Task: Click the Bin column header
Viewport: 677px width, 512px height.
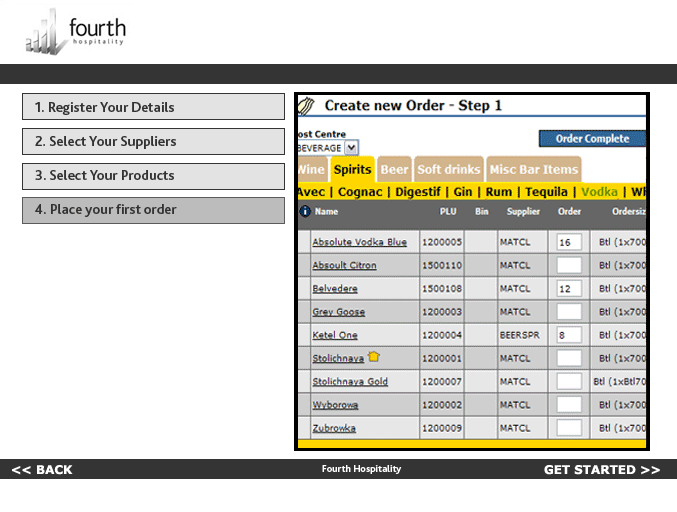Action: point(481,212)
